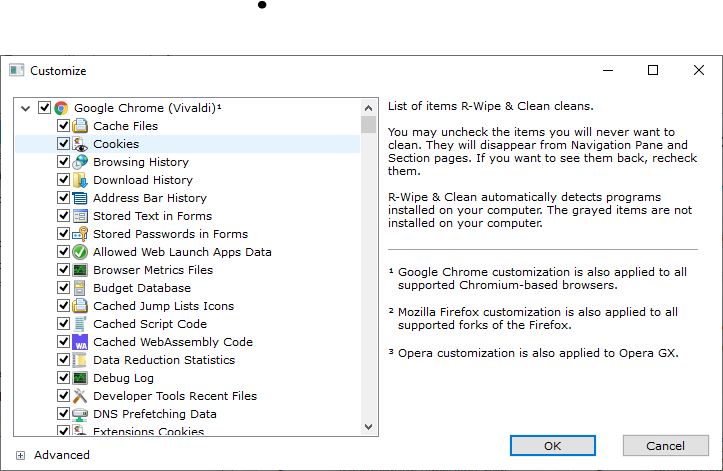
Task: Select the Debug Log item text
Action: point(123,378)
